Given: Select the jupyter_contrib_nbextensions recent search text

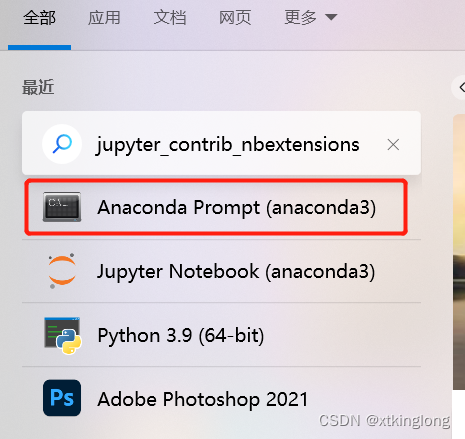Looking at the screenshot, I should click(228, 145).
